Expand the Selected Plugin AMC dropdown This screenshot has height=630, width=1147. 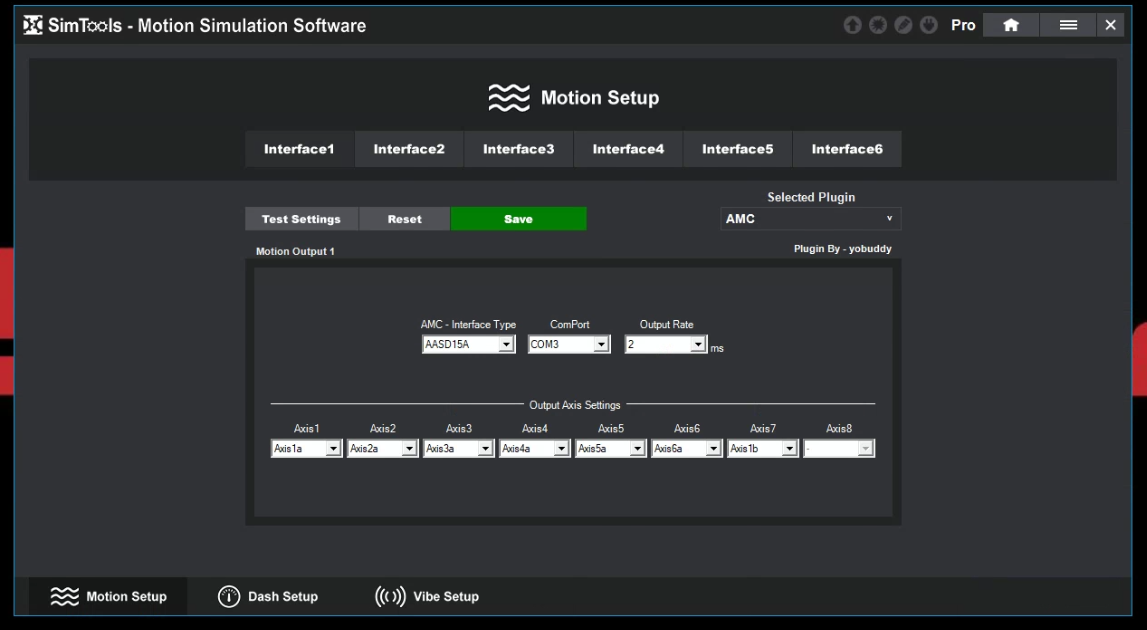(810, 219)
